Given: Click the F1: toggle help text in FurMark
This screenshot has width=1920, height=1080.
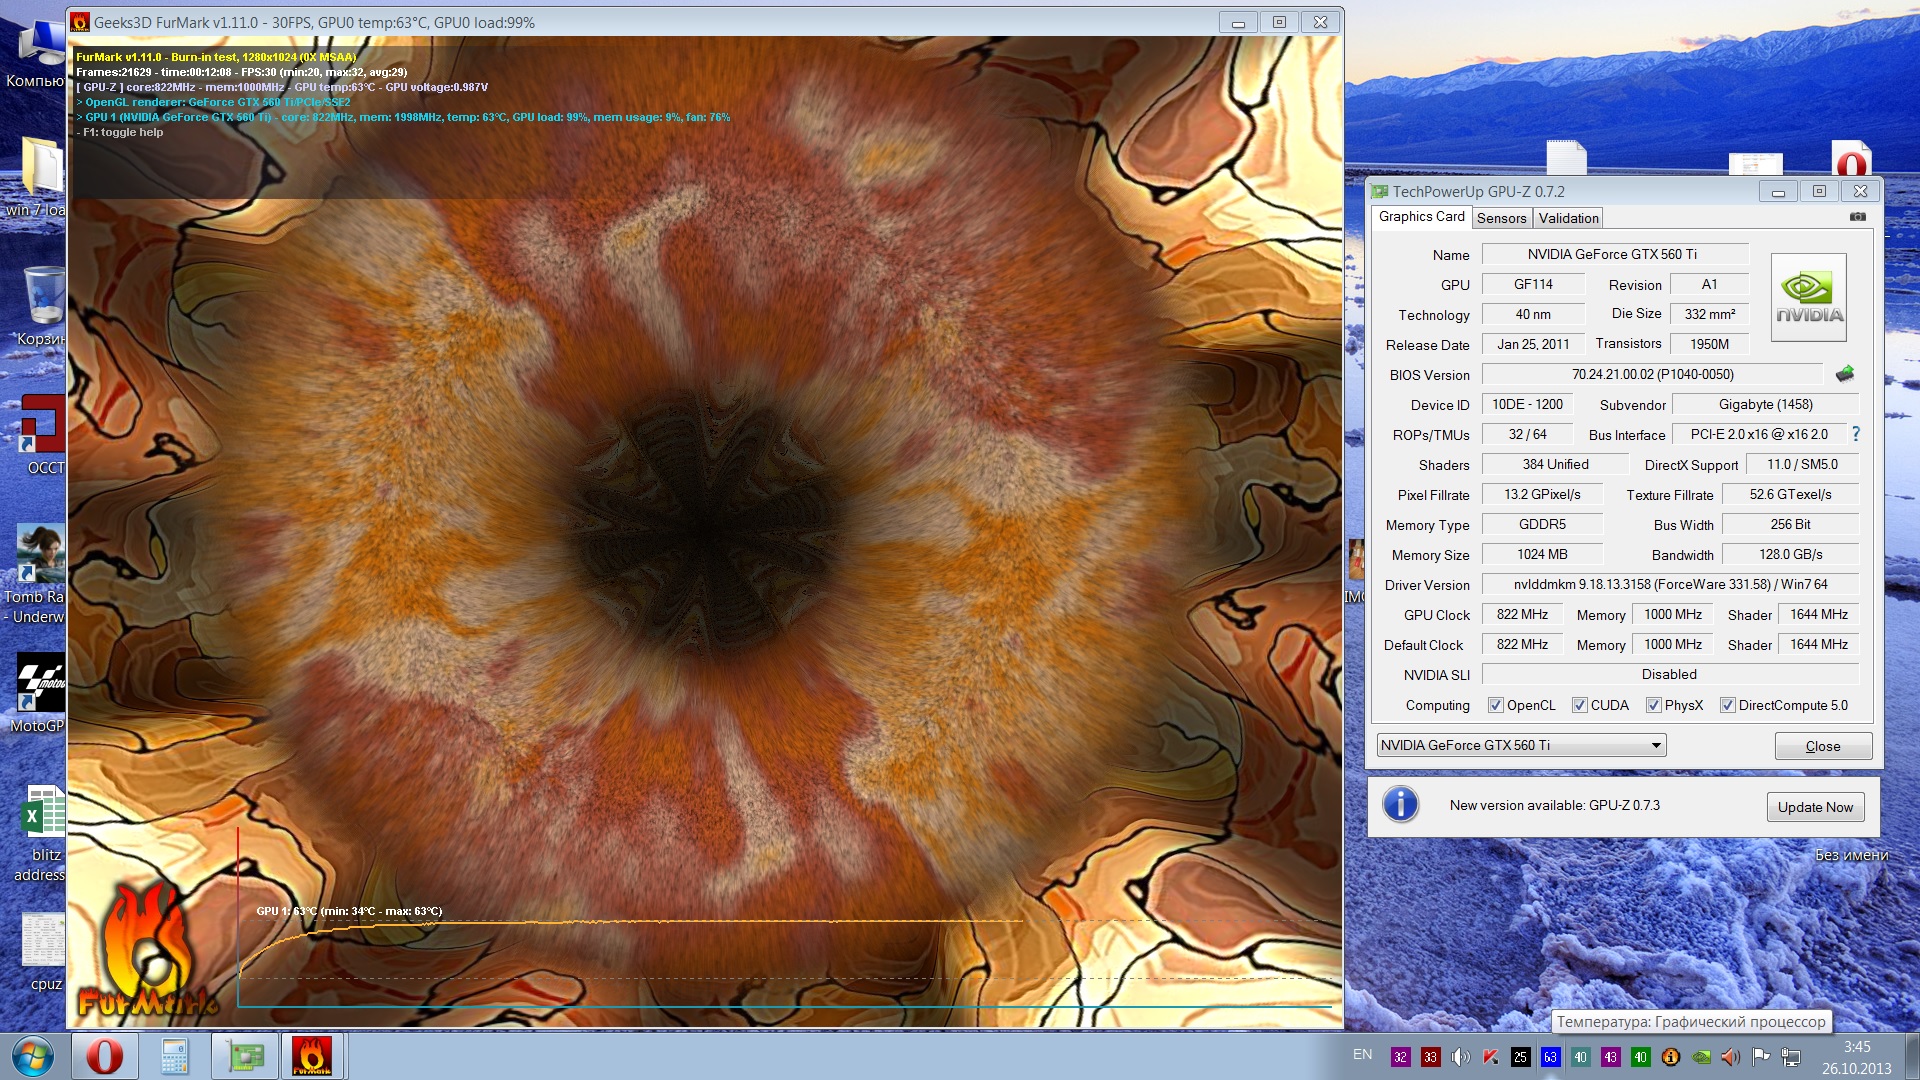Looking at the screenshot, I should (122, 132).
